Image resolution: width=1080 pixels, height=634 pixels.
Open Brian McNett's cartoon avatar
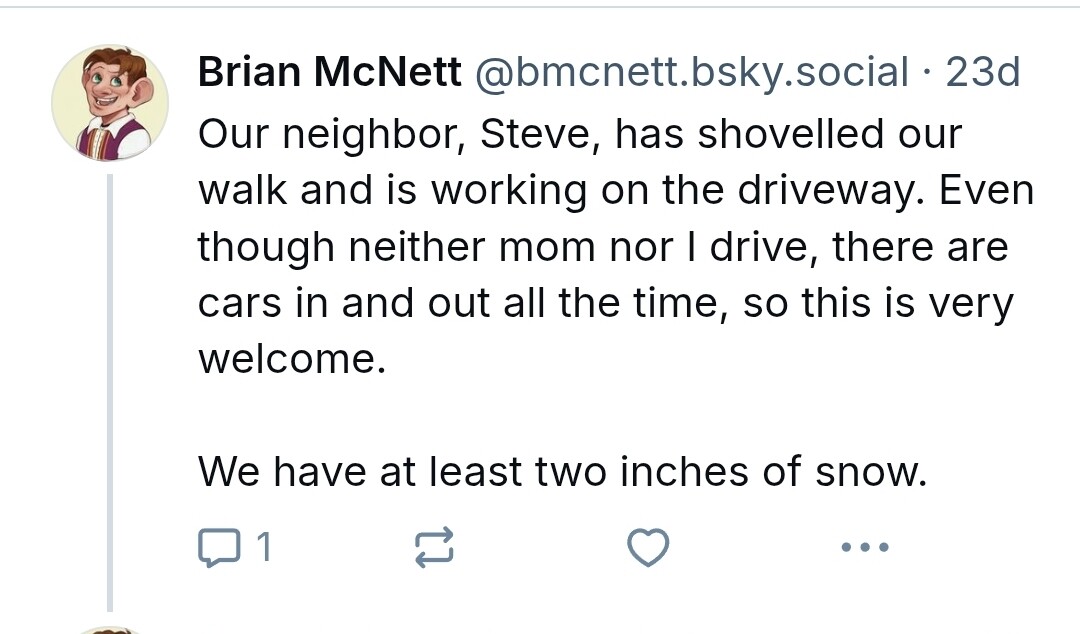[x=110, y=103]
